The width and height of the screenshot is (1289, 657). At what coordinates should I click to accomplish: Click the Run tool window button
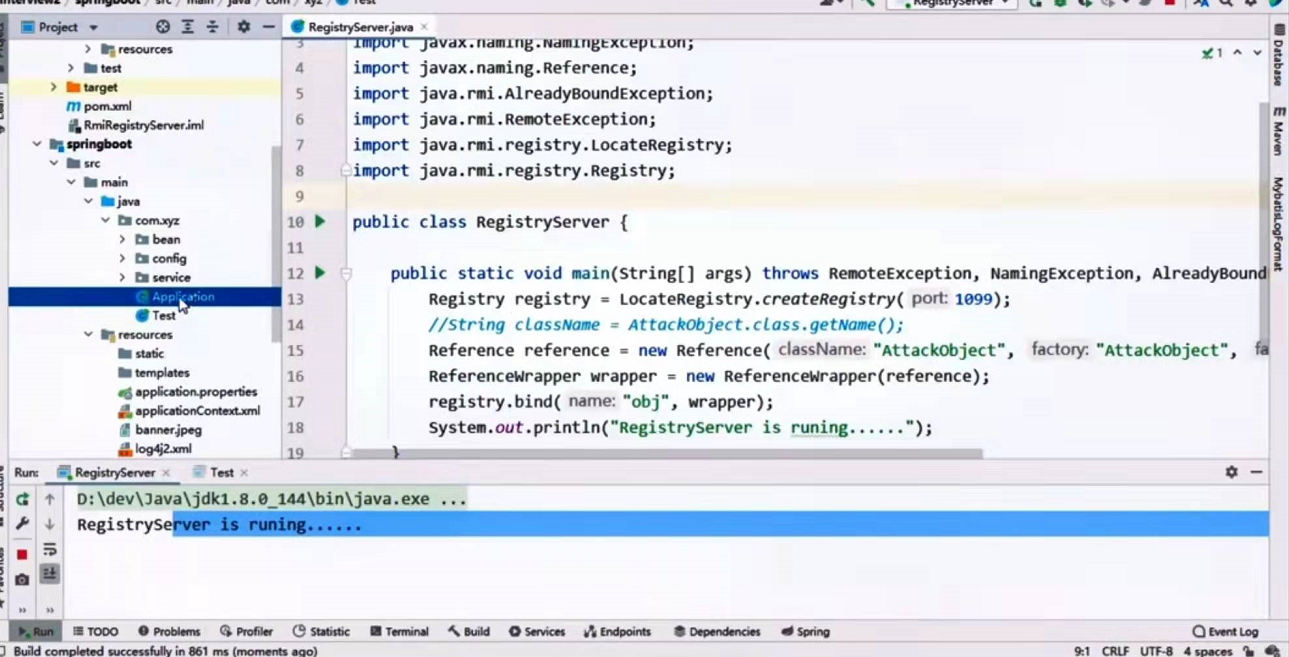(35, 631)
